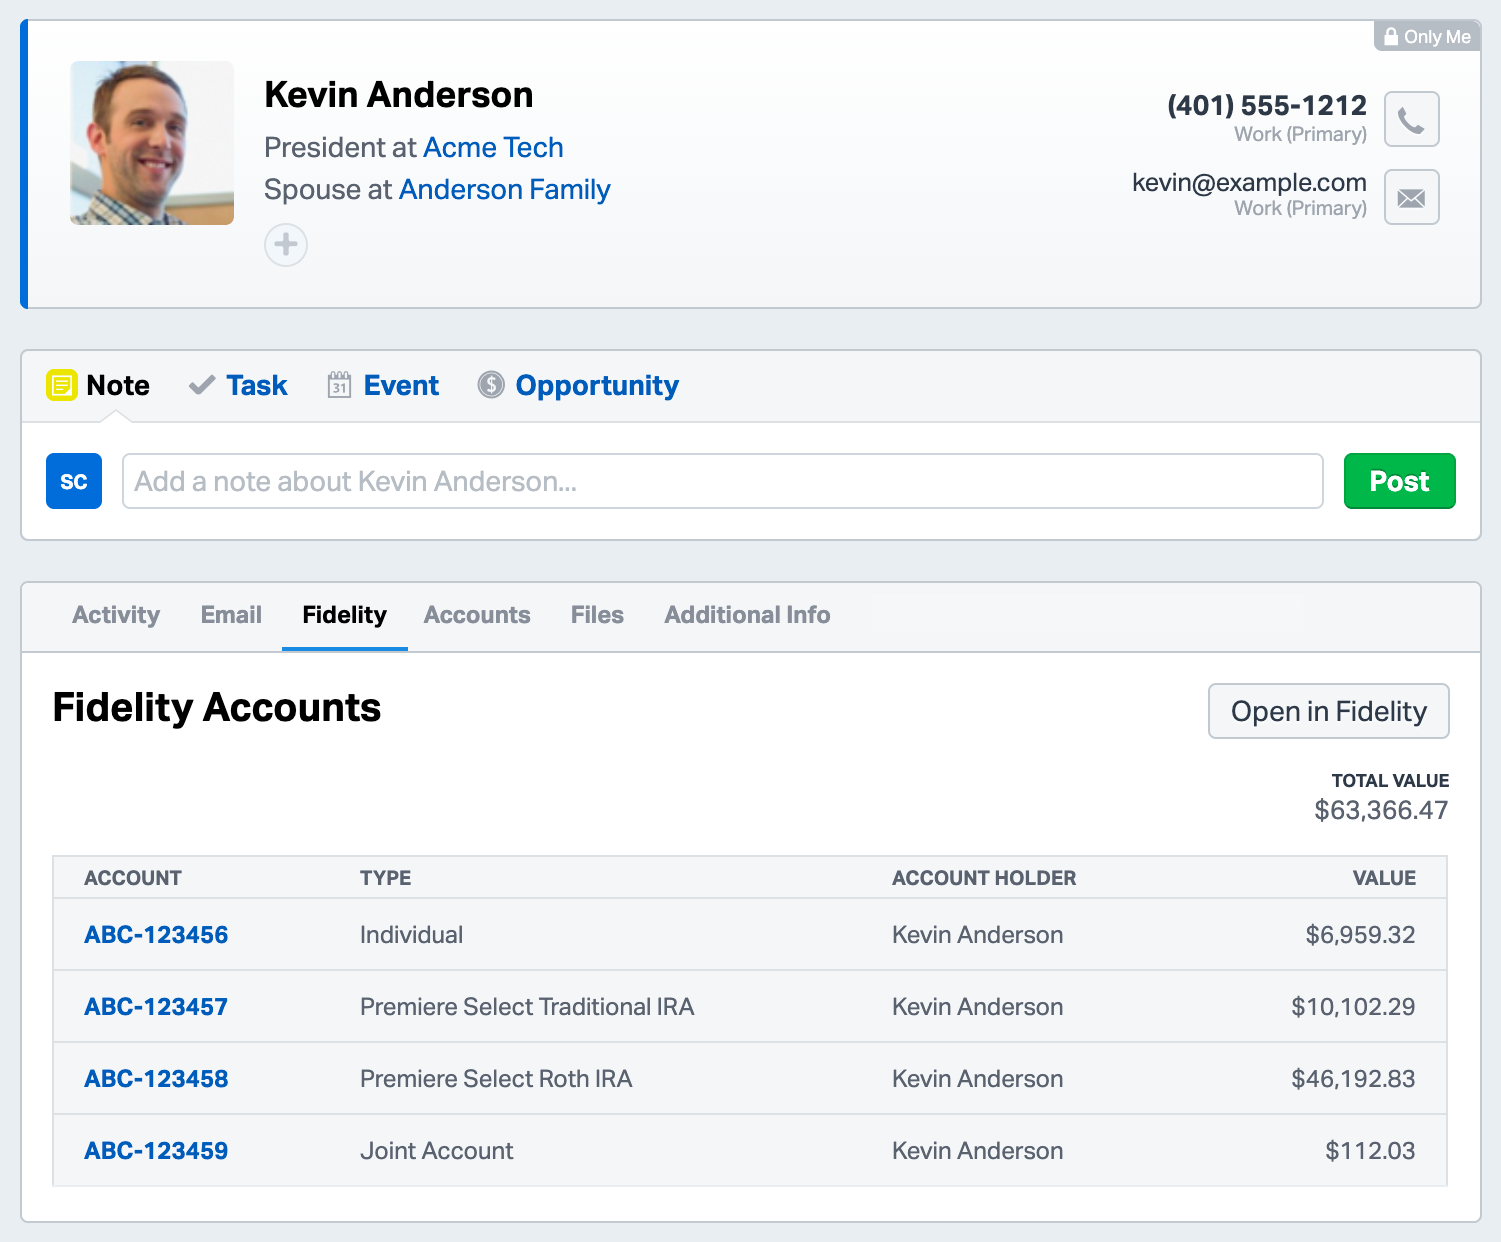Click the yellow Note icon
The width and height of the screenshot is (1501, 1242).
[x=61, y=384]
